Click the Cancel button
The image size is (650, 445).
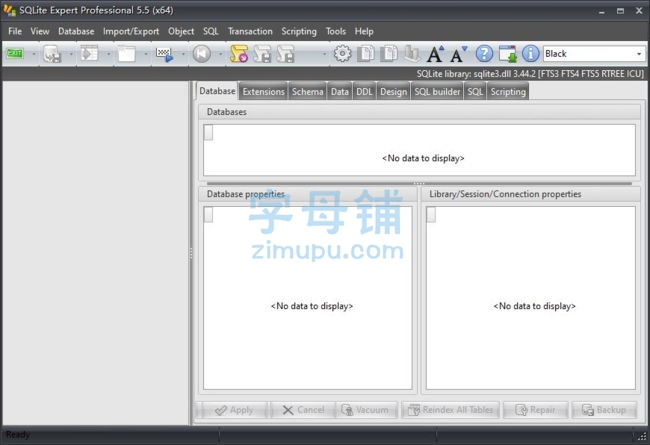click(x=303, y=410)
